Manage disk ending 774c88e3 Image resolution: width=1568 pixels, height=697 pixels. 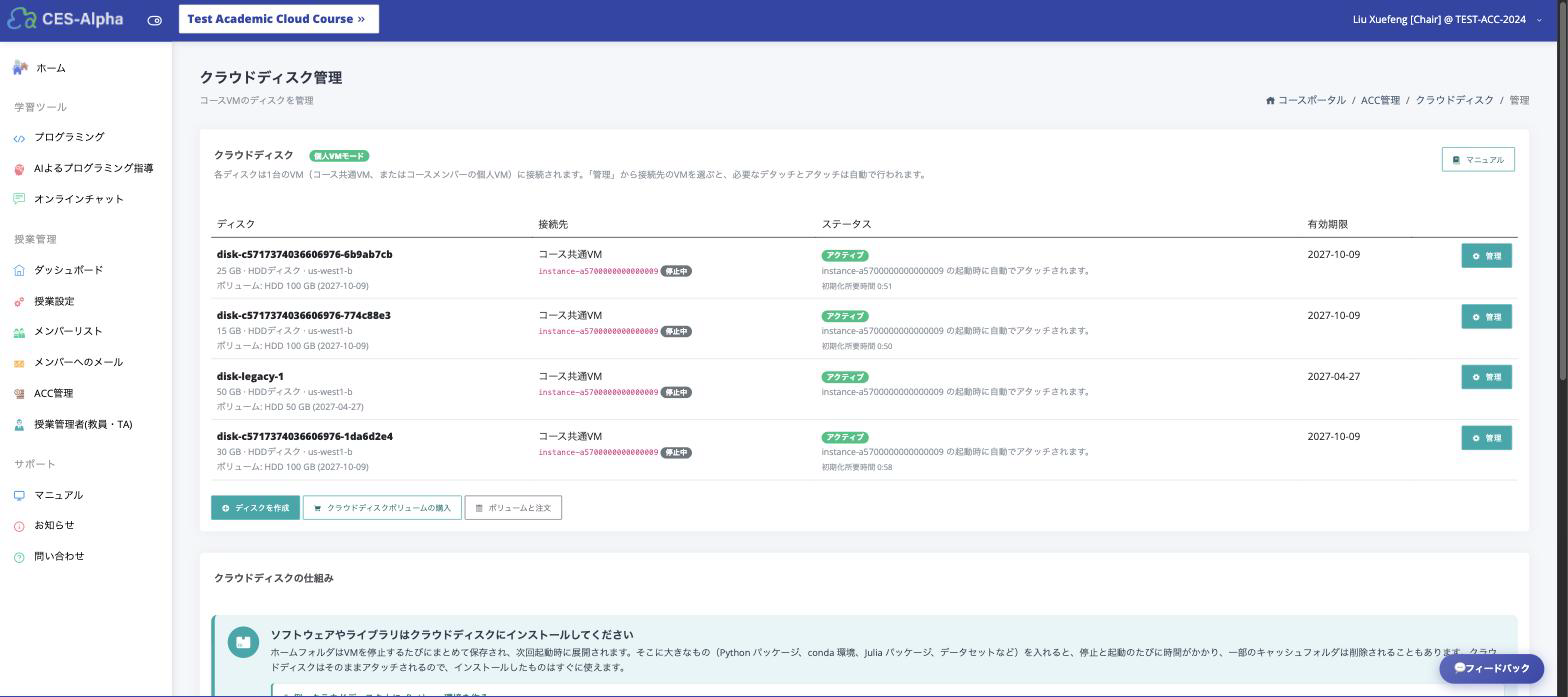(1486, 317)
